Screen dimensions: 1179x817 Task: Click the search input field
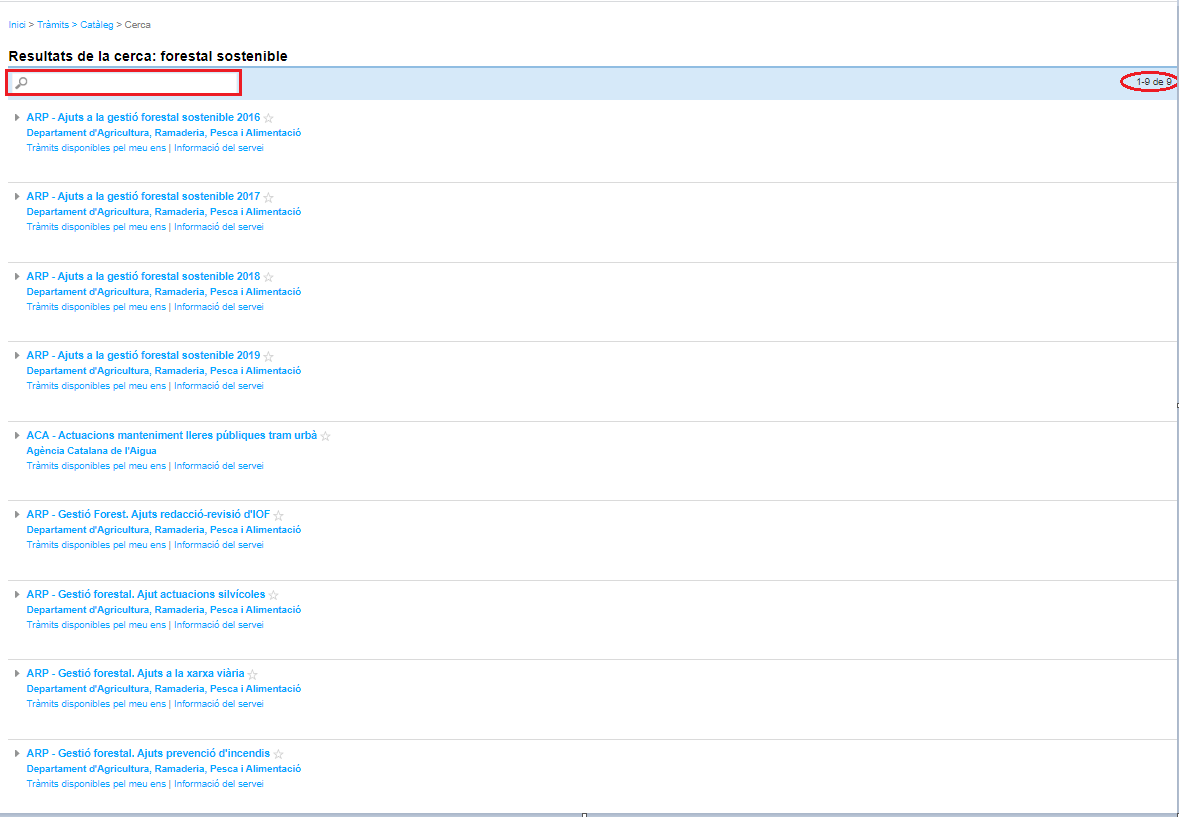pyautogui.click(x=132, y=83)
